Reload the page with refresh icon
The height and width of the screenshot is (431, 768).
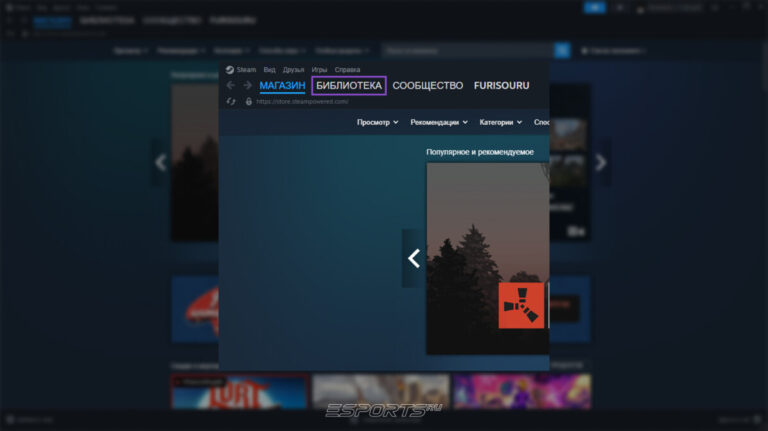tap(231, 101)
